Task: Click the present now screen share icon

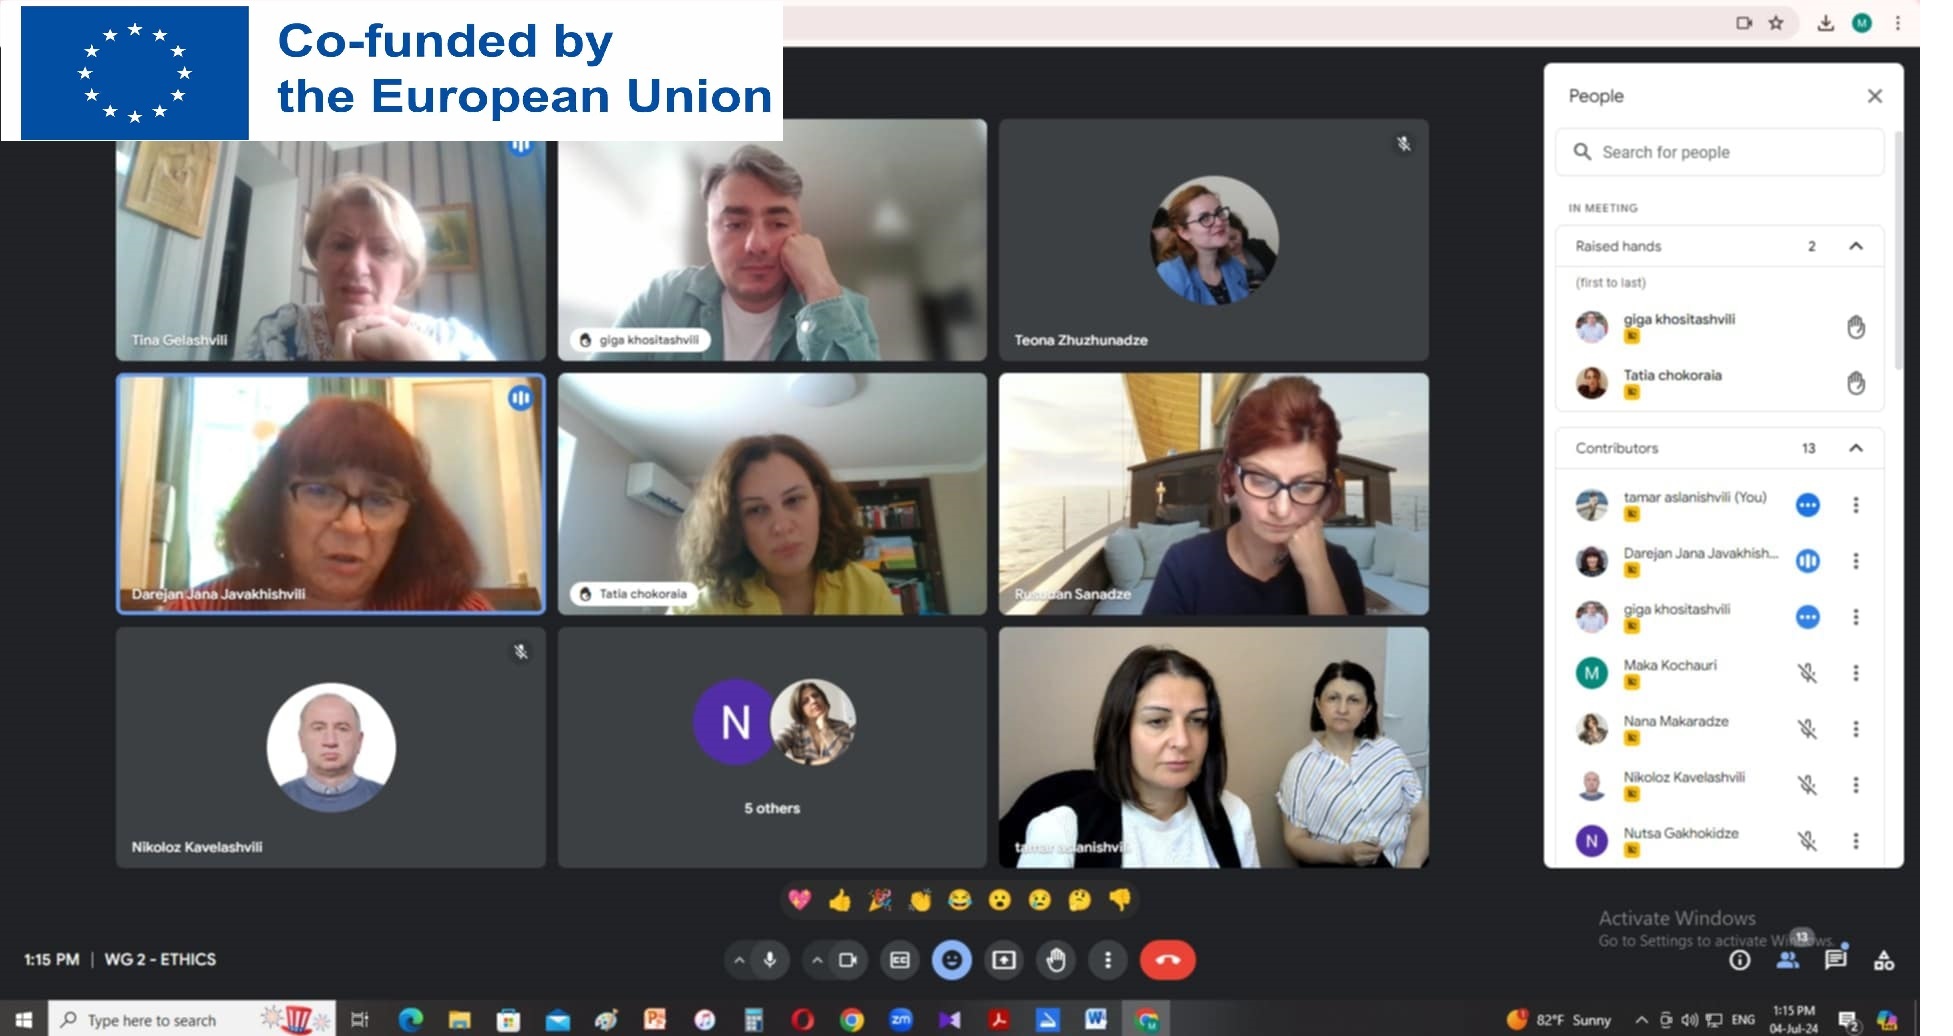Action: click(1004, 960)
